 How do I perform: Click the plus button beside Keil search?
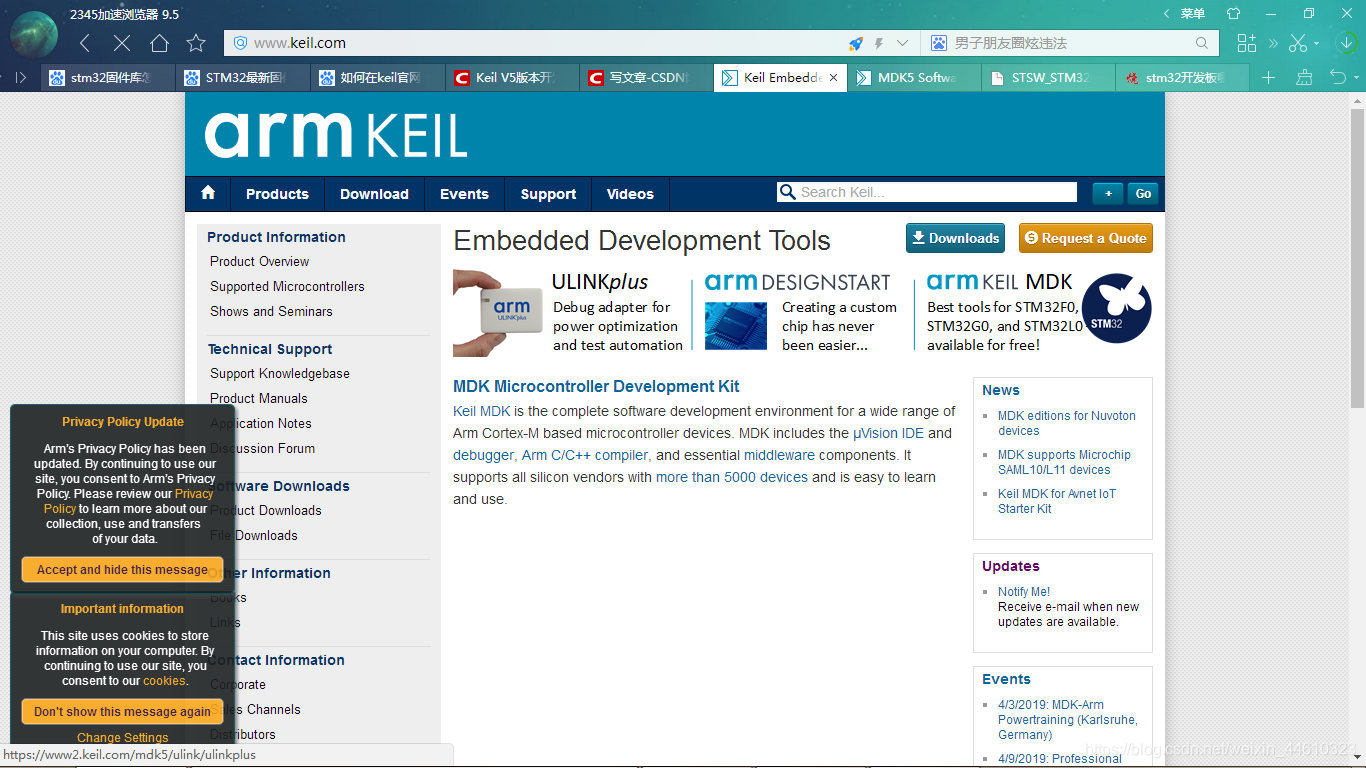point(1107,193)
